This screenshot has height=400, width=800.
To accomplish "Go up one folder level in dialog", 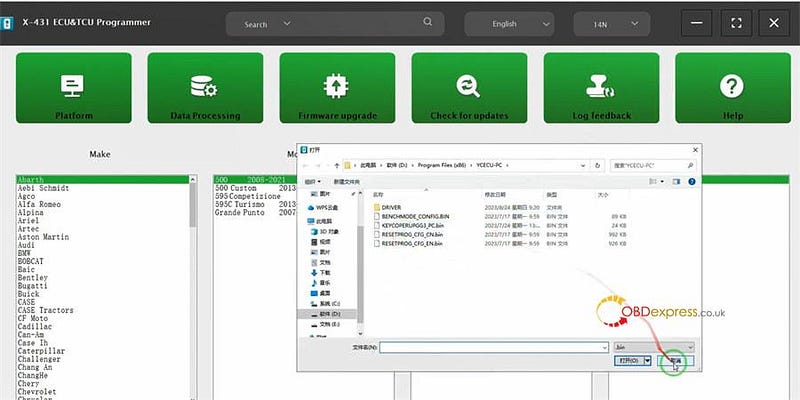I will (337, 165).
